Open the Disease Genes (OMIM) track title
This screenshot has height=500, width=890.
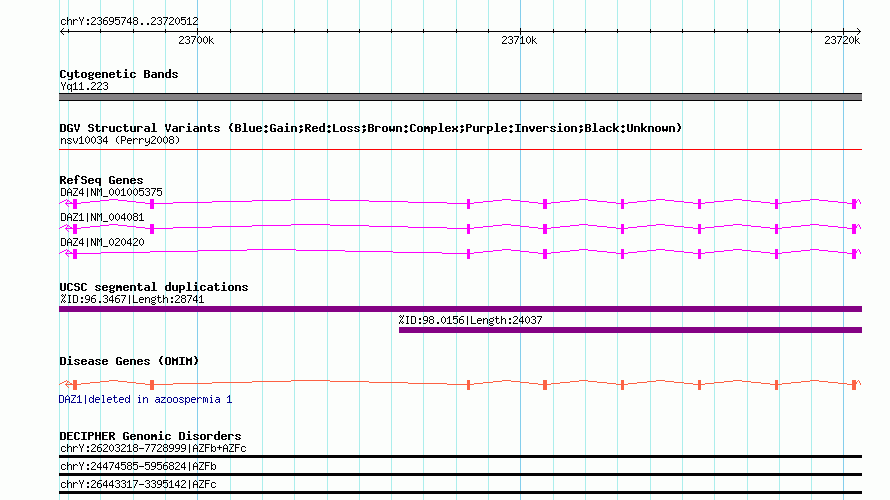[x=129, y=361]
